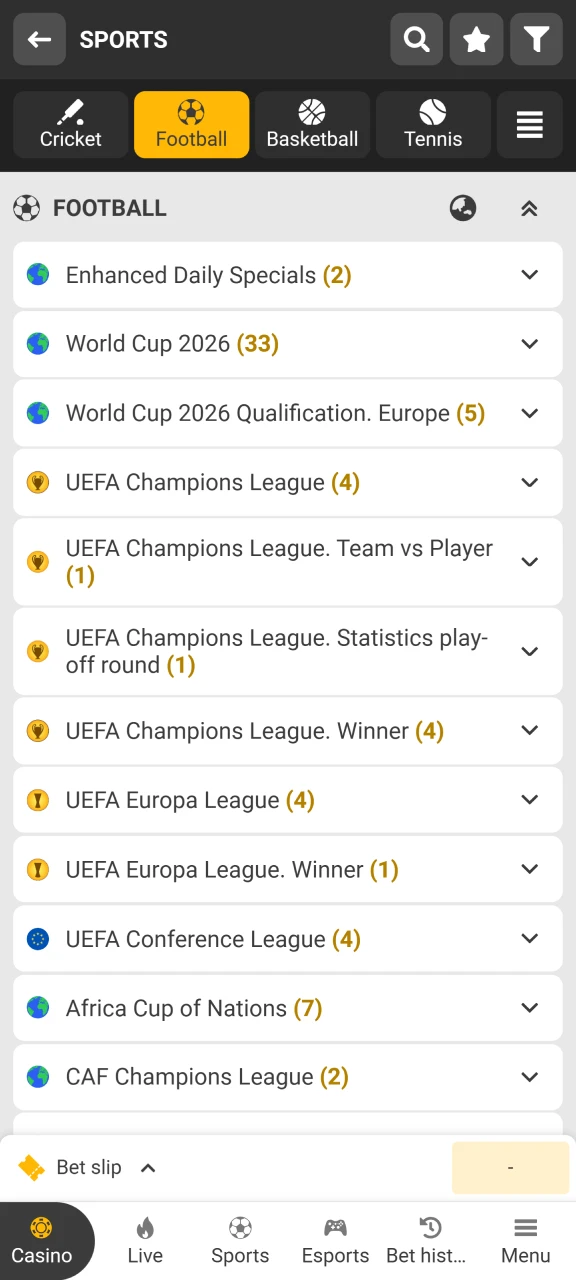The image size is (576, 1280).
Task: Open the sports list hamburger icon
Action: [530, 124]
